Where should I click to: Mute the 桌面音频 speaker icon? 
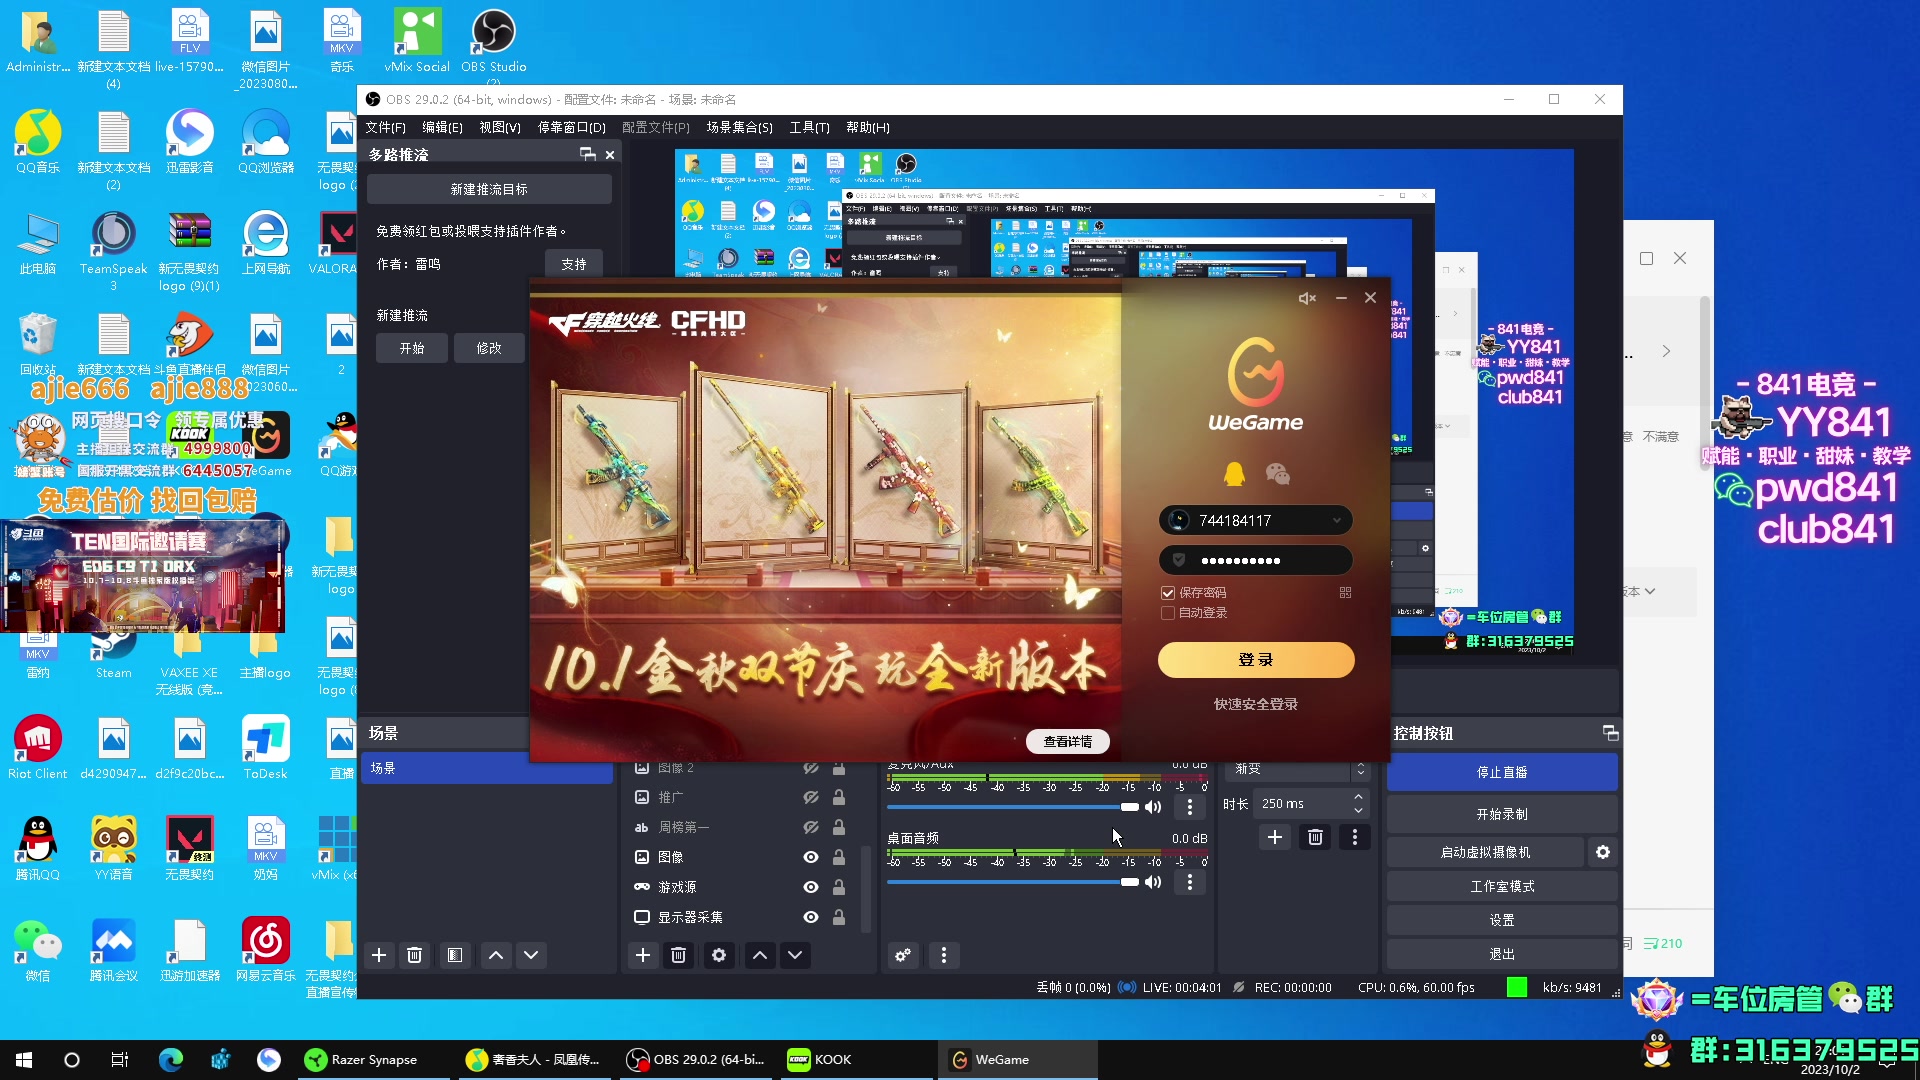(1154, 882)
